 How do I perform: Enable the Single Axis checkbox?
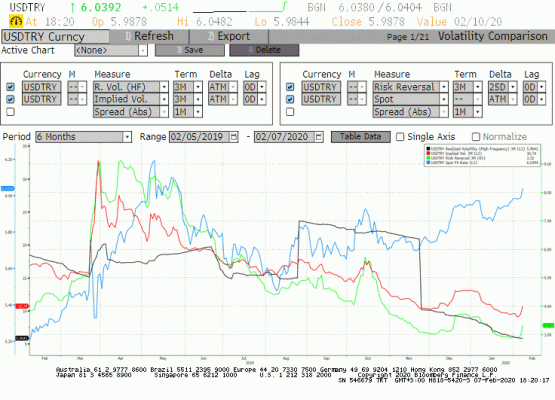click(x=400, y=137)
